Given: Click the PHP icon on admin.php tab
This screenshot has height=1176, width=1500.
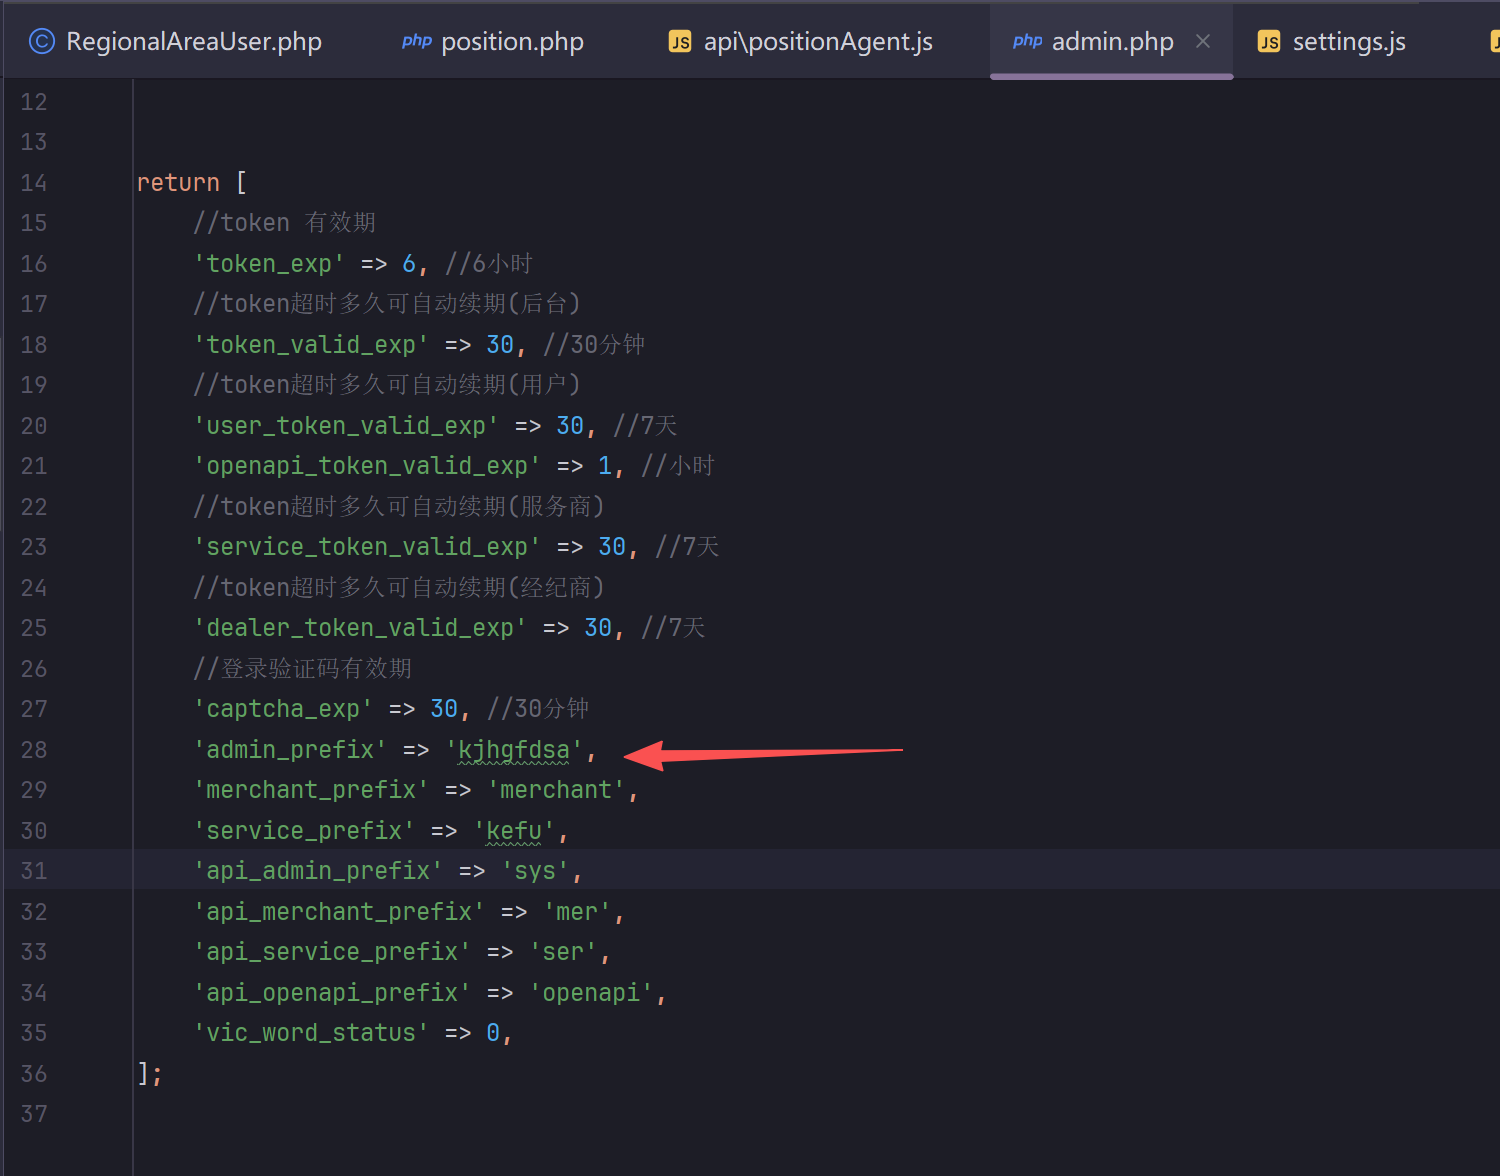Looking at the screenshot, I should pos(1027,41).
